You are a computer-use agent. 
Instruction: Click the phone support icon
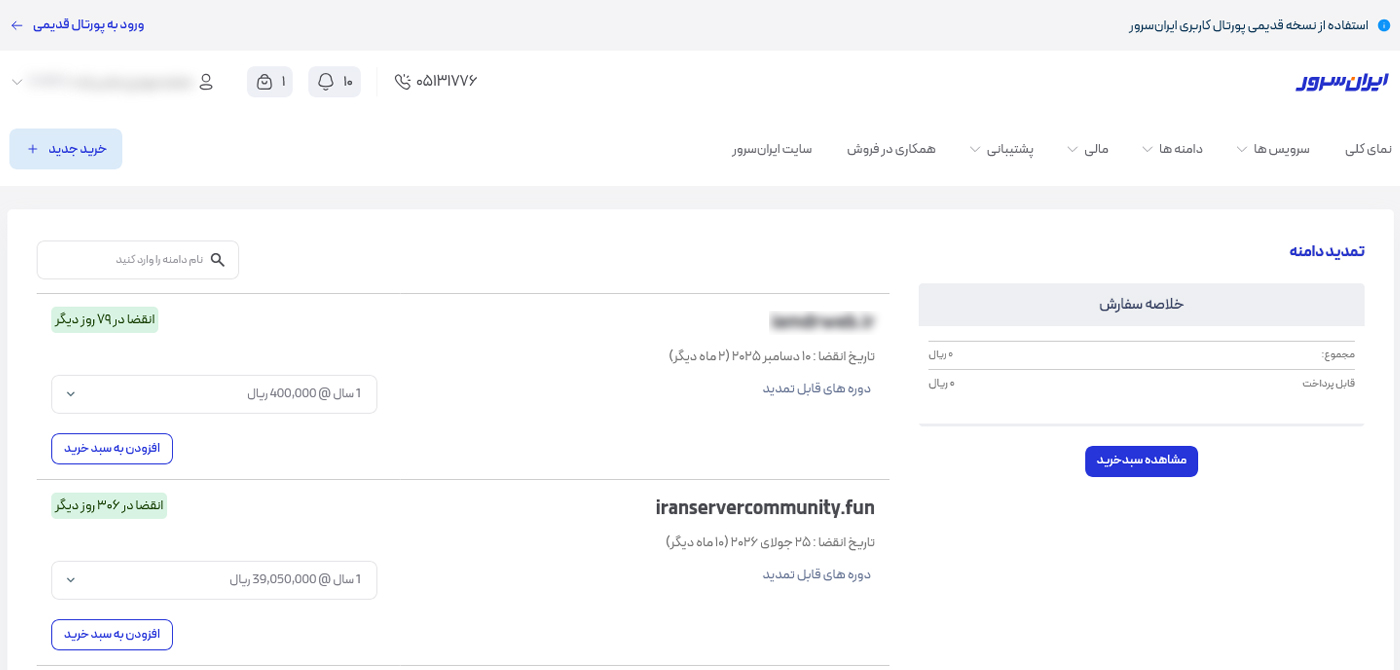tap(402, 82)
